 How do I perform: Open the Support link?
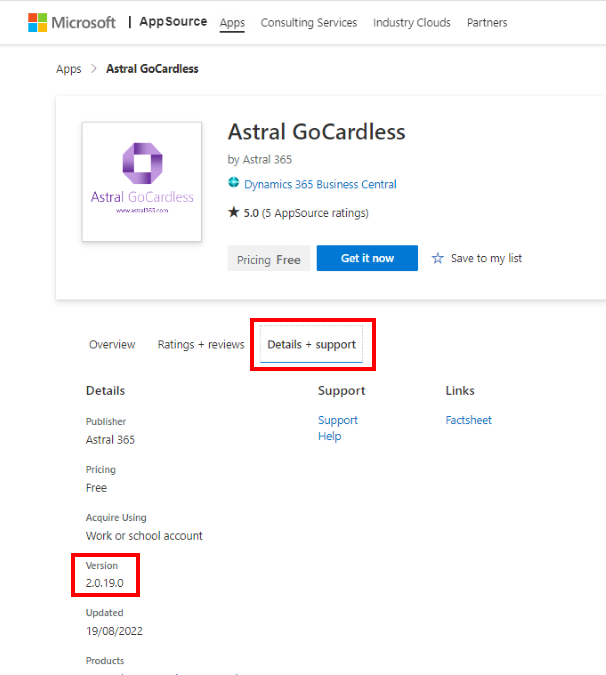pos(337,420)
